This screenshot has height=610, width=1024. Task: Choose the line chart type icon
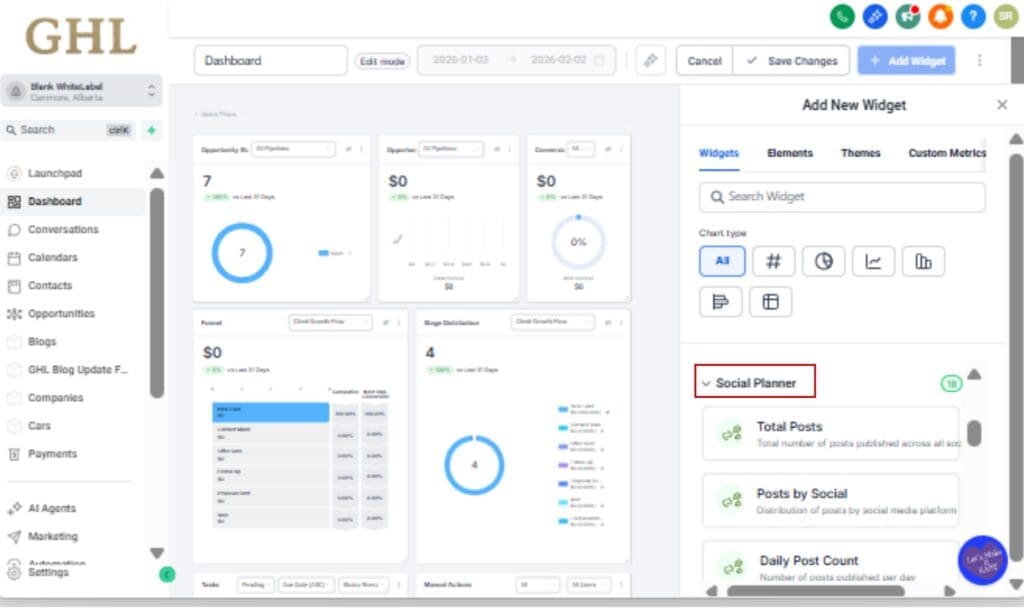[x=873, y=261]
